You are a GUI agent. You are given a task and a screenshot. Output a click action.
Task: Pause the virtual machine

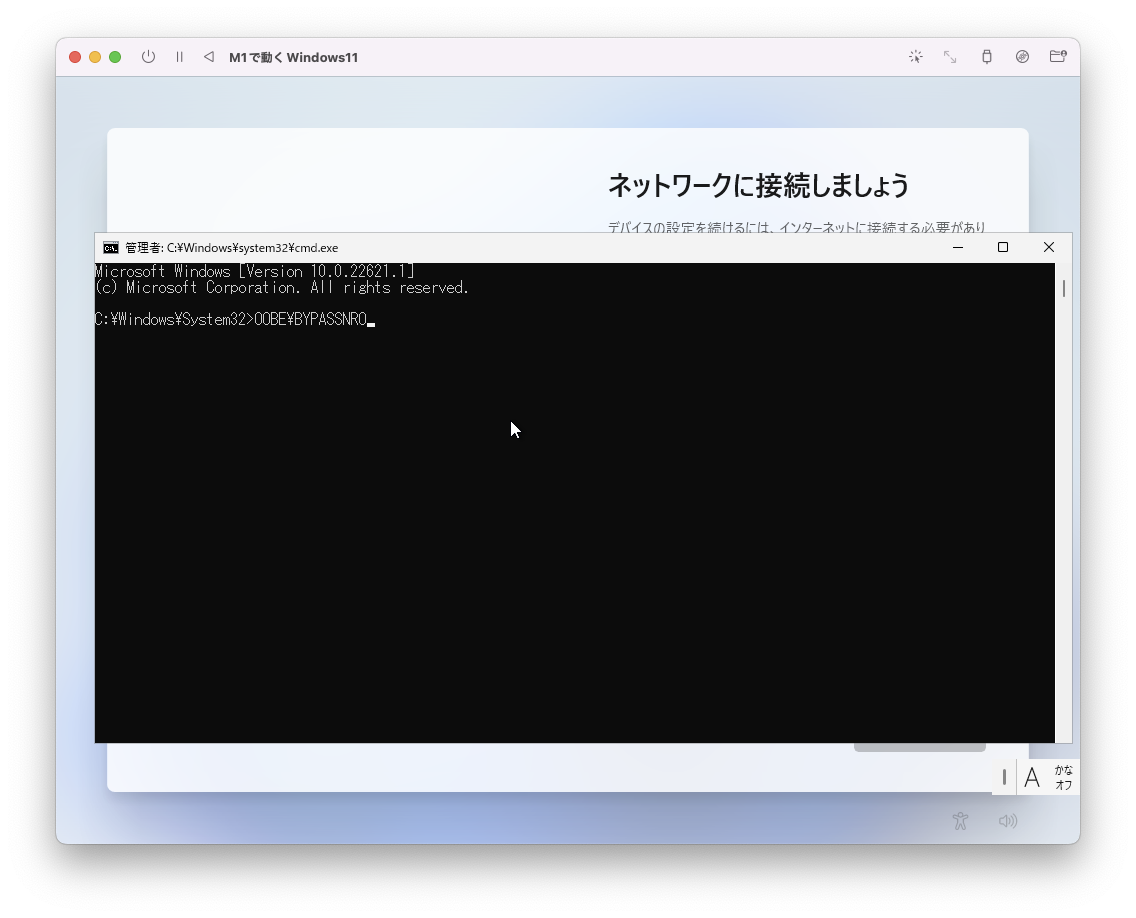pos(180,57)
